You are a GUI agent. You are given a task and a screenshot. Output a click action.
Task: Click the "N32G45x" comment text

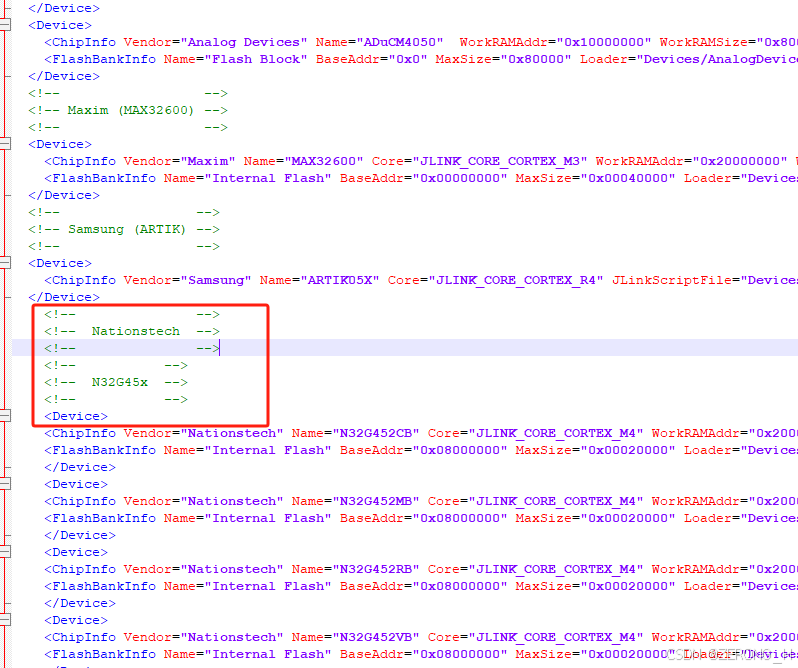[x=120, y=382]
